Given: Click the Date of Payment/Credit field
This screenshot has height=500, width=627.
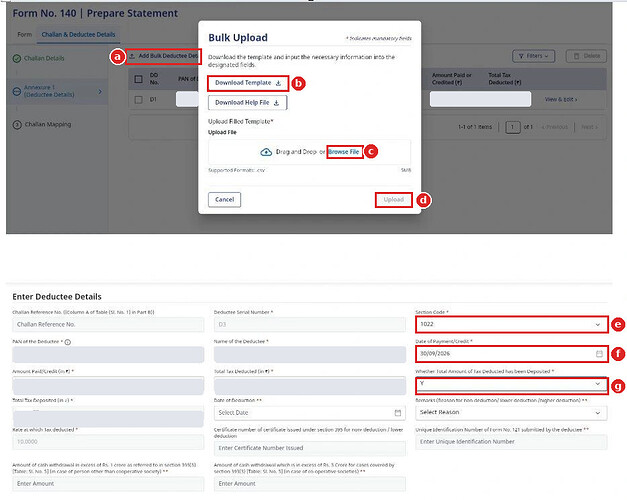Looking at the screenshot, I should (x=511, y=354).
